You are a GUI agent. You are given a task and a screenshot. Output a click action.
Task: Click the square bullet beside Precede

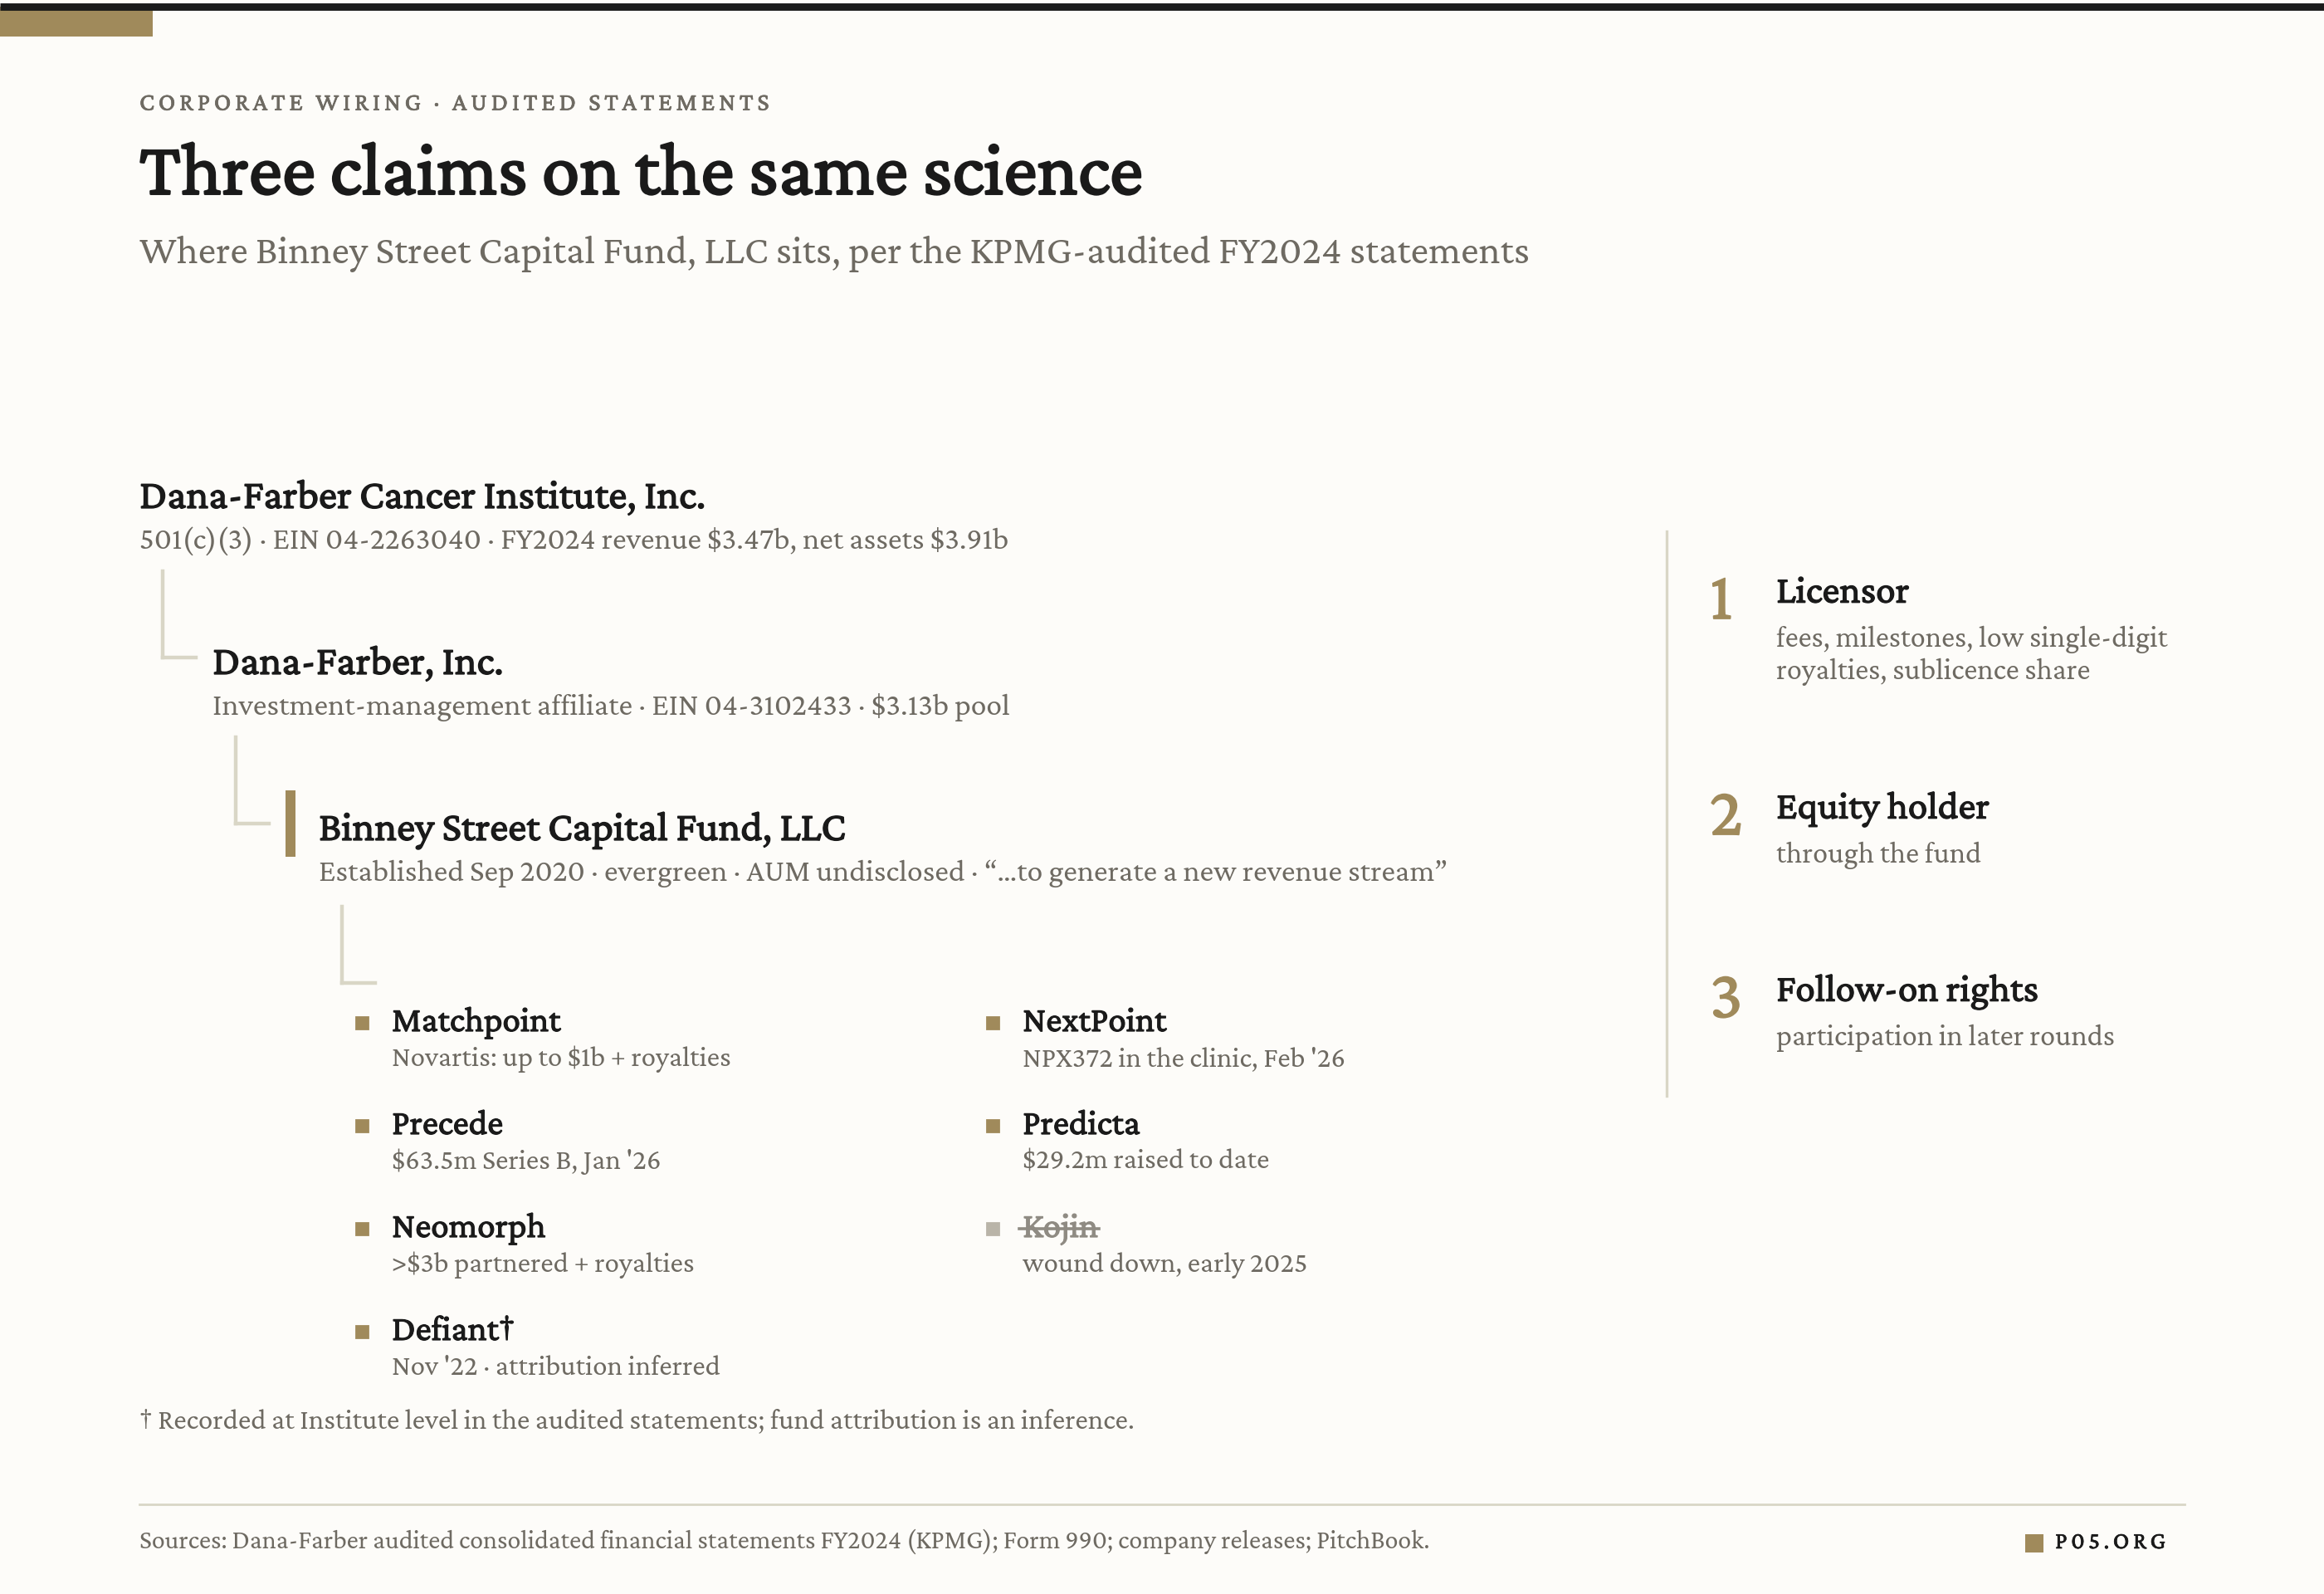click(x=362, y=1126)
